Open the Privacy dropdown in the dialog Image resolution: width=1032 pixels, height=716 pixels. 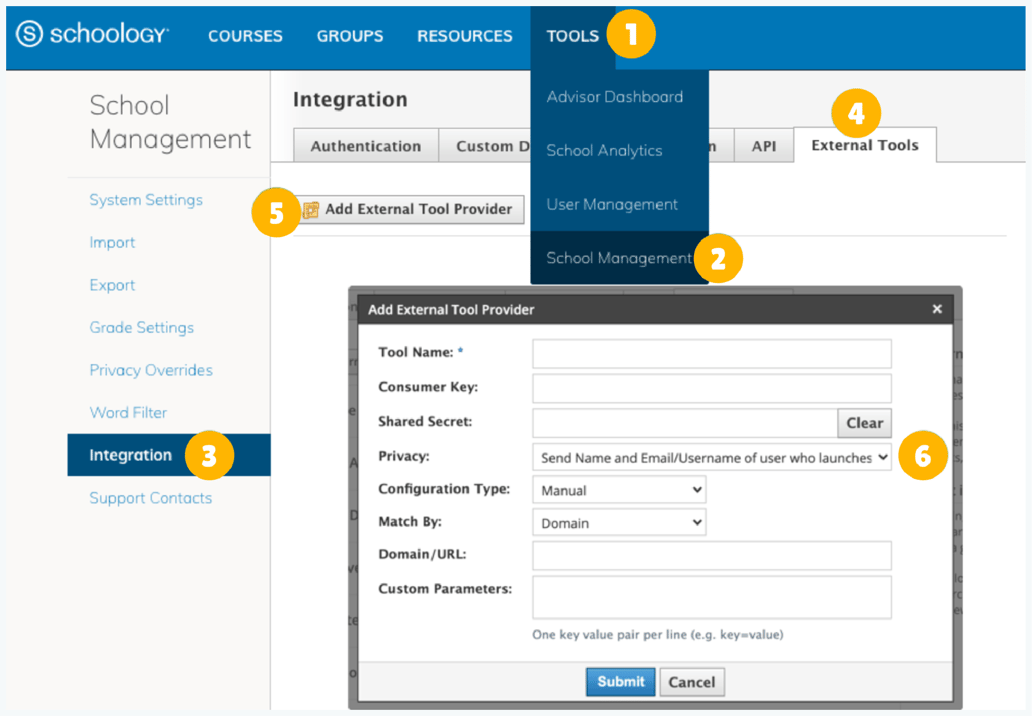point(711,457)
